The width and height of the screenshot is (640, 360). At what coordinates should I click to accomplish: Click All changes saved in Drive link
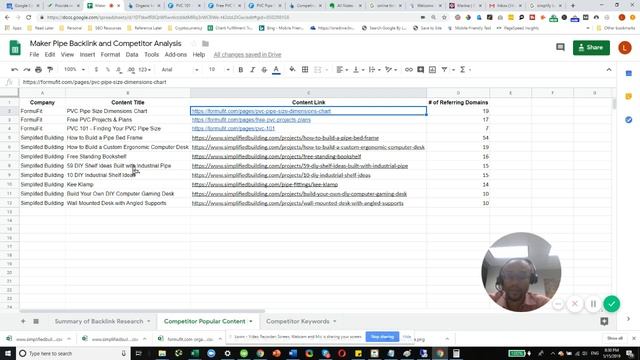pyautogui.click(x=247, y=55)
